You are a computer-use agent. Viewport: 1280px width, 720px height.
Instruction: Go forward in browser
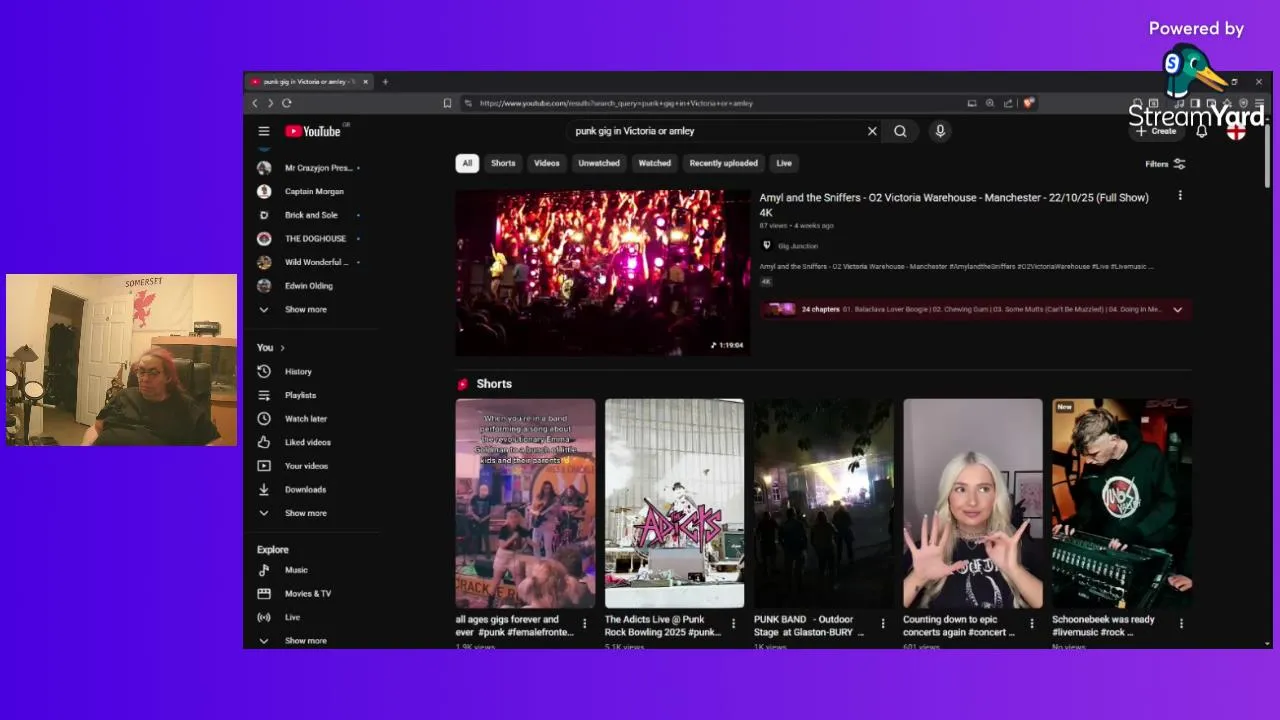point(270,103)
